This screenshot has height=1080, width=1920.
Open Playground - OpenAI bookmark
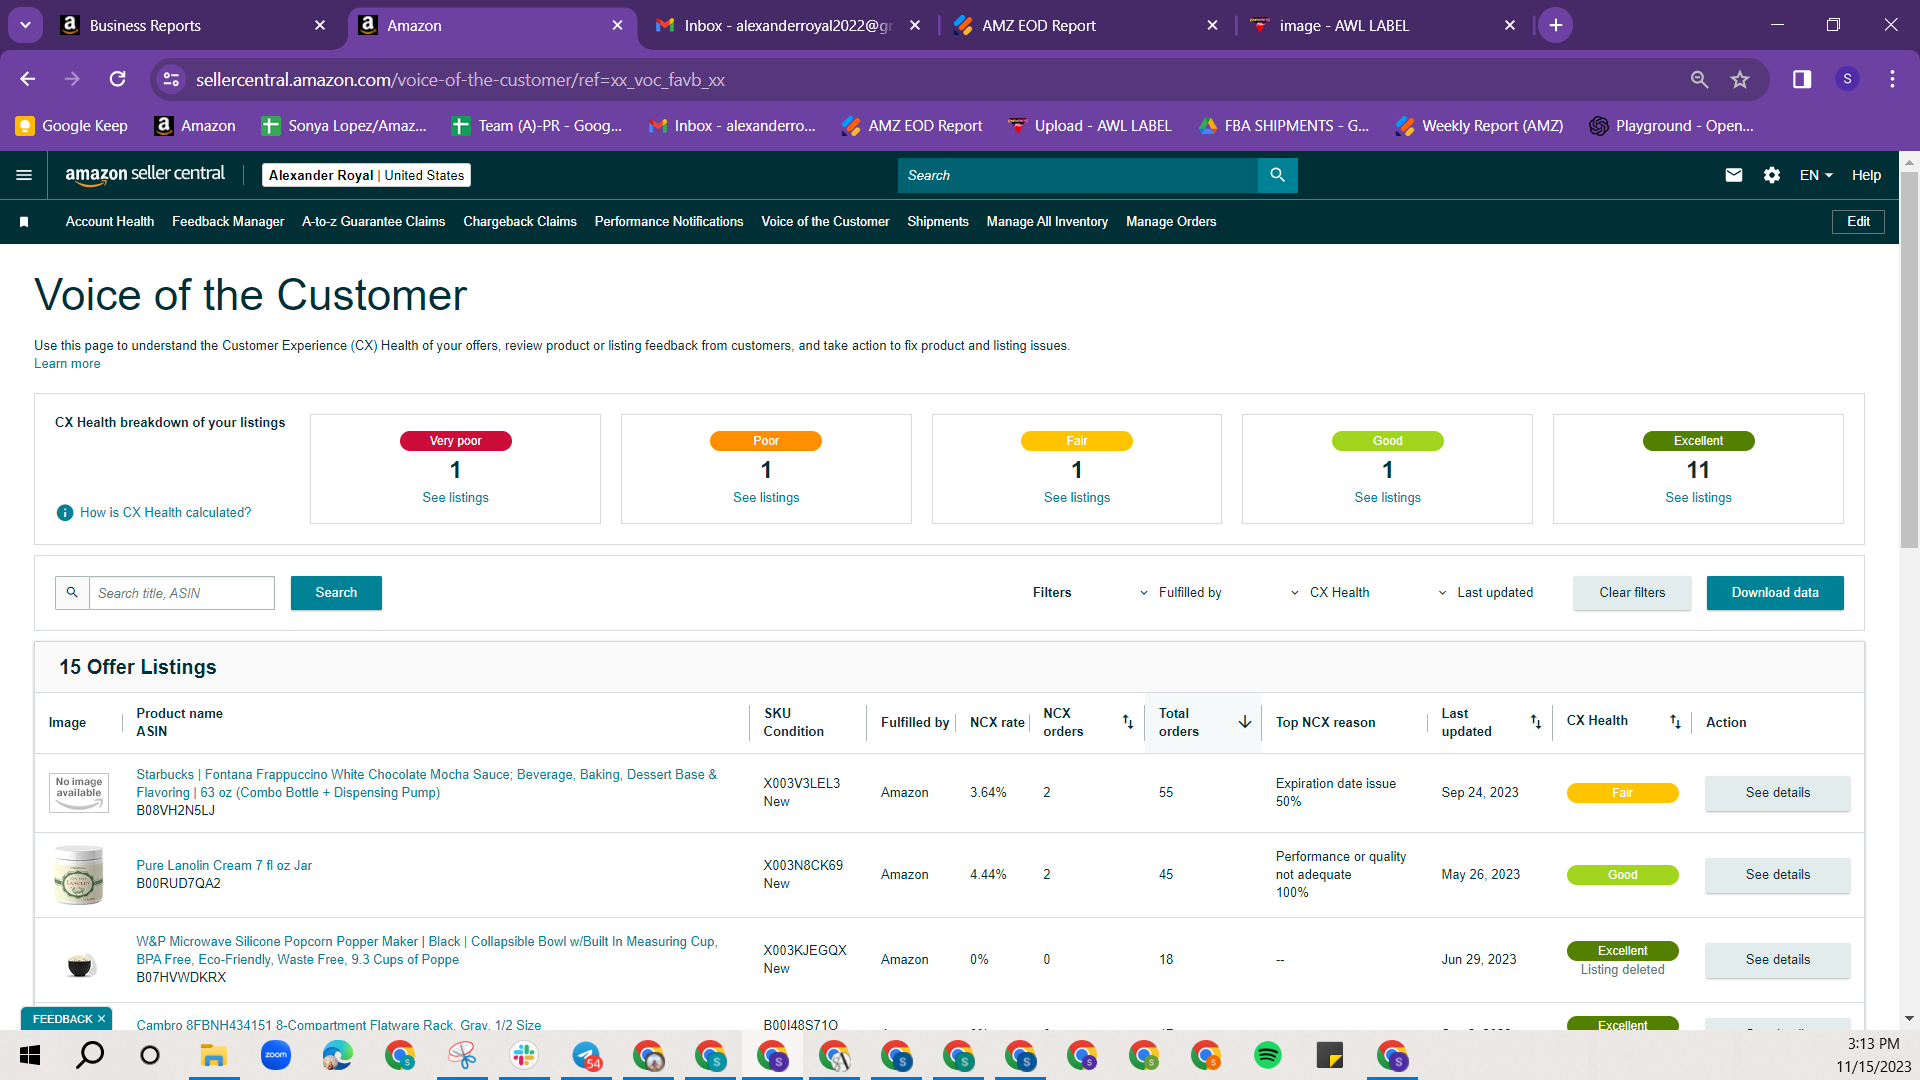[1671, 126]
